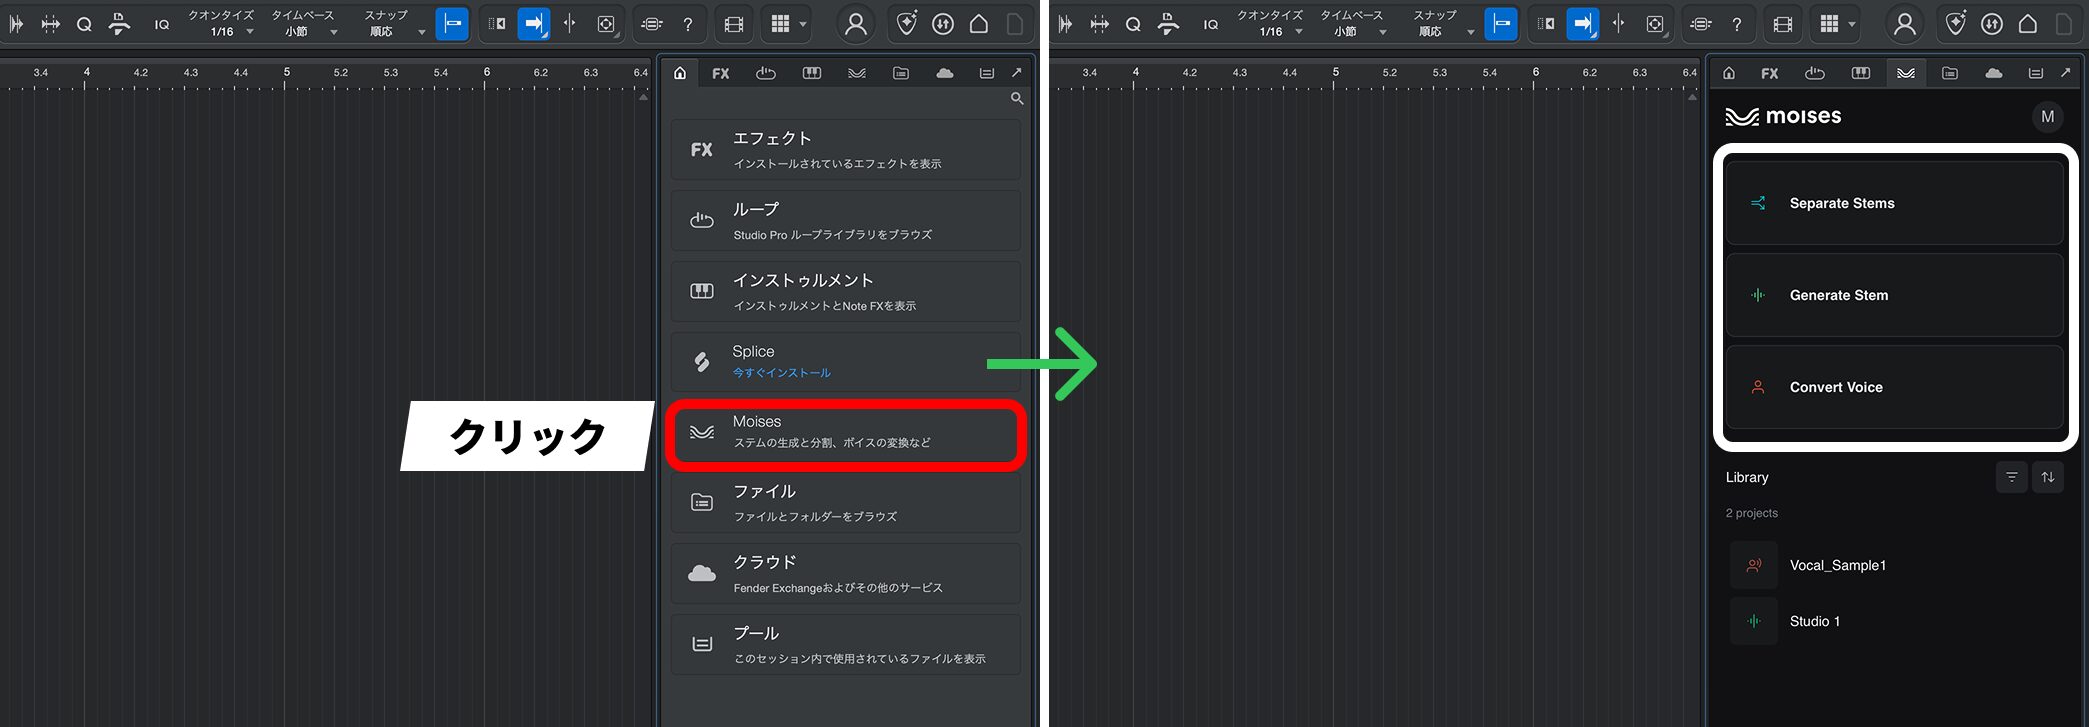The height and width of the screenshot is (727, 2089).
Task: Open grid view dropdown arrow in left toolbar
Action: (803, 24)
